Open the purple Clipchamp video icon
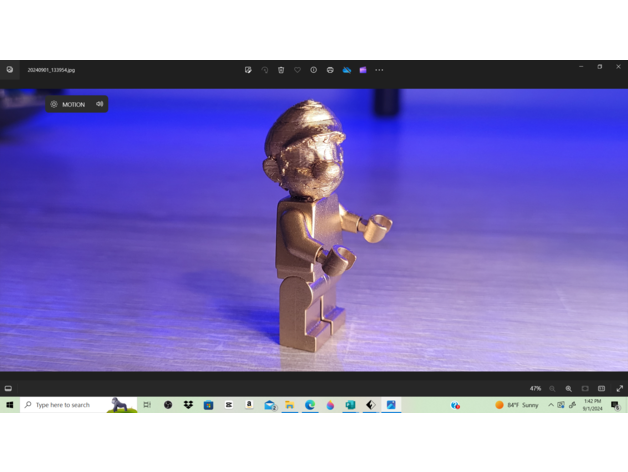Viewport: 628px width, 472px height. (x=363, y=70)
